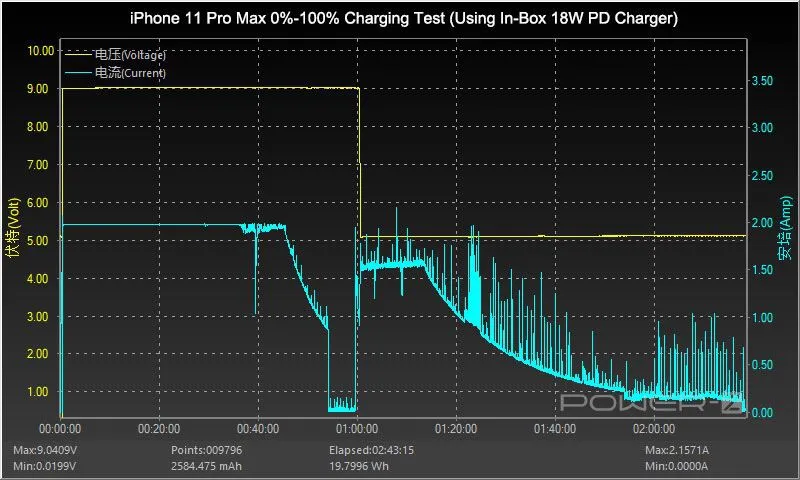Click the Max:2.1571A statistic
800x480 pixels.
677,450
